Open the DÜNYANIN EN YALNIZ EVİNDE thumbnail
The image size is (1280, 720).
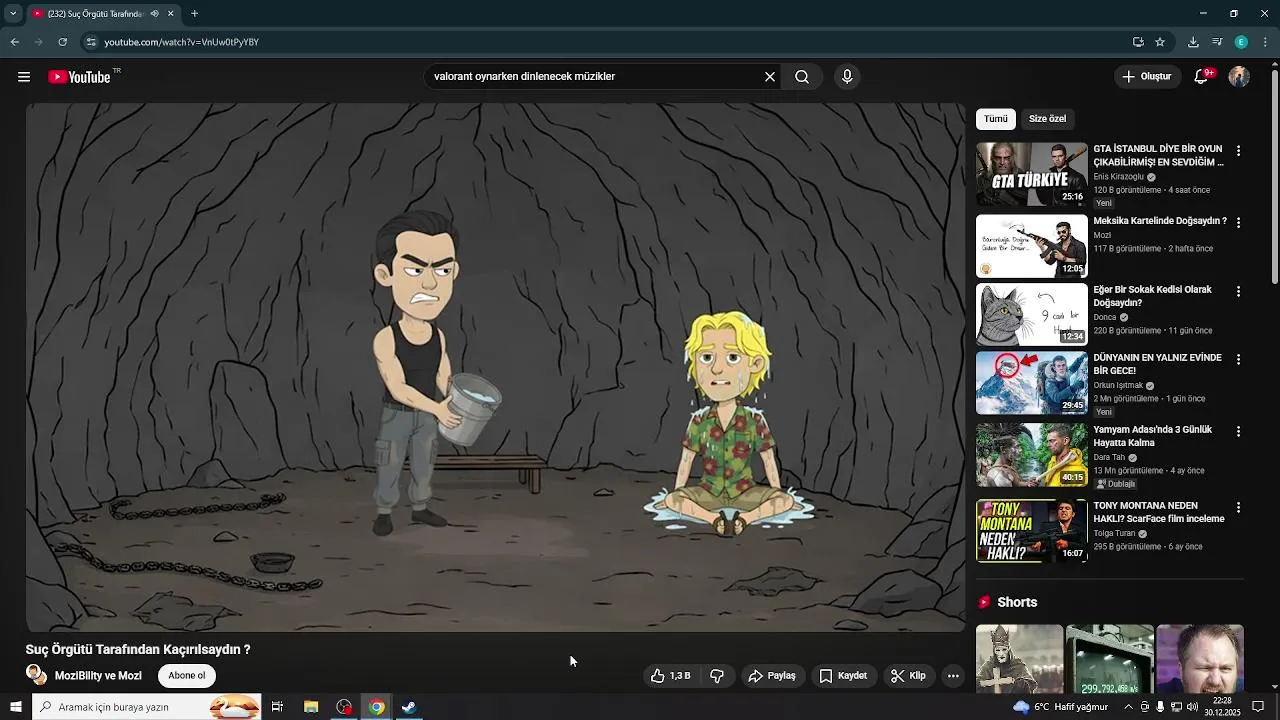pos(1031,383)
